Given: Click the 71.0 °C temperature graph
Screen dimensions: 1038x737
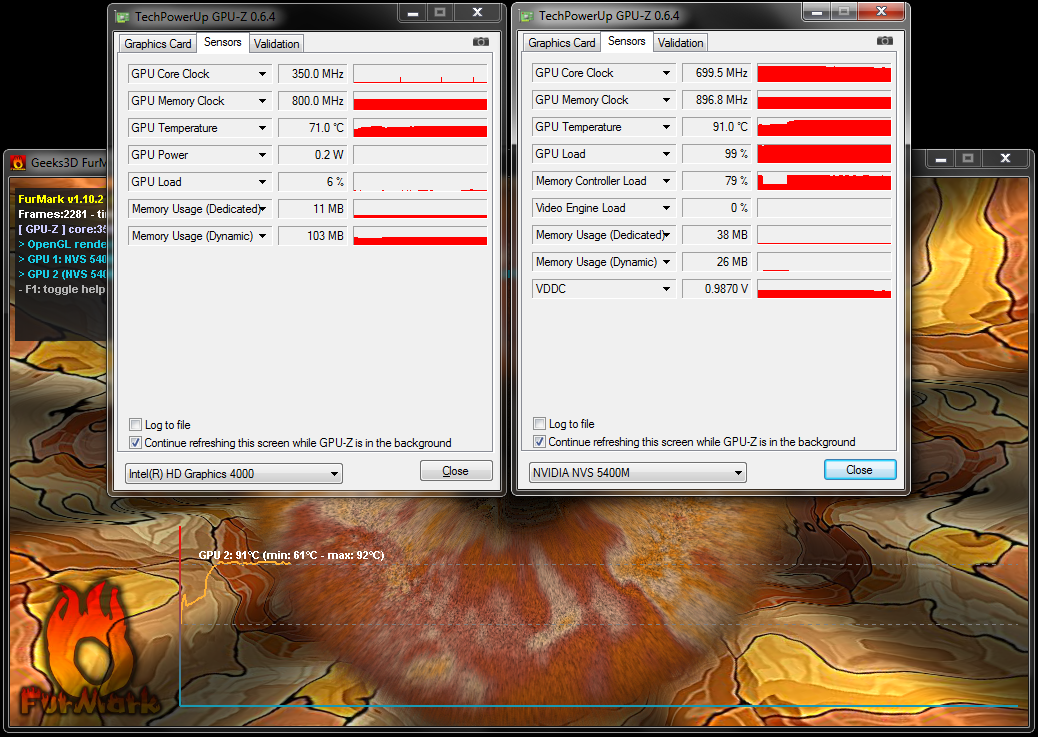Looking at the screenshot, I should 420,128.
